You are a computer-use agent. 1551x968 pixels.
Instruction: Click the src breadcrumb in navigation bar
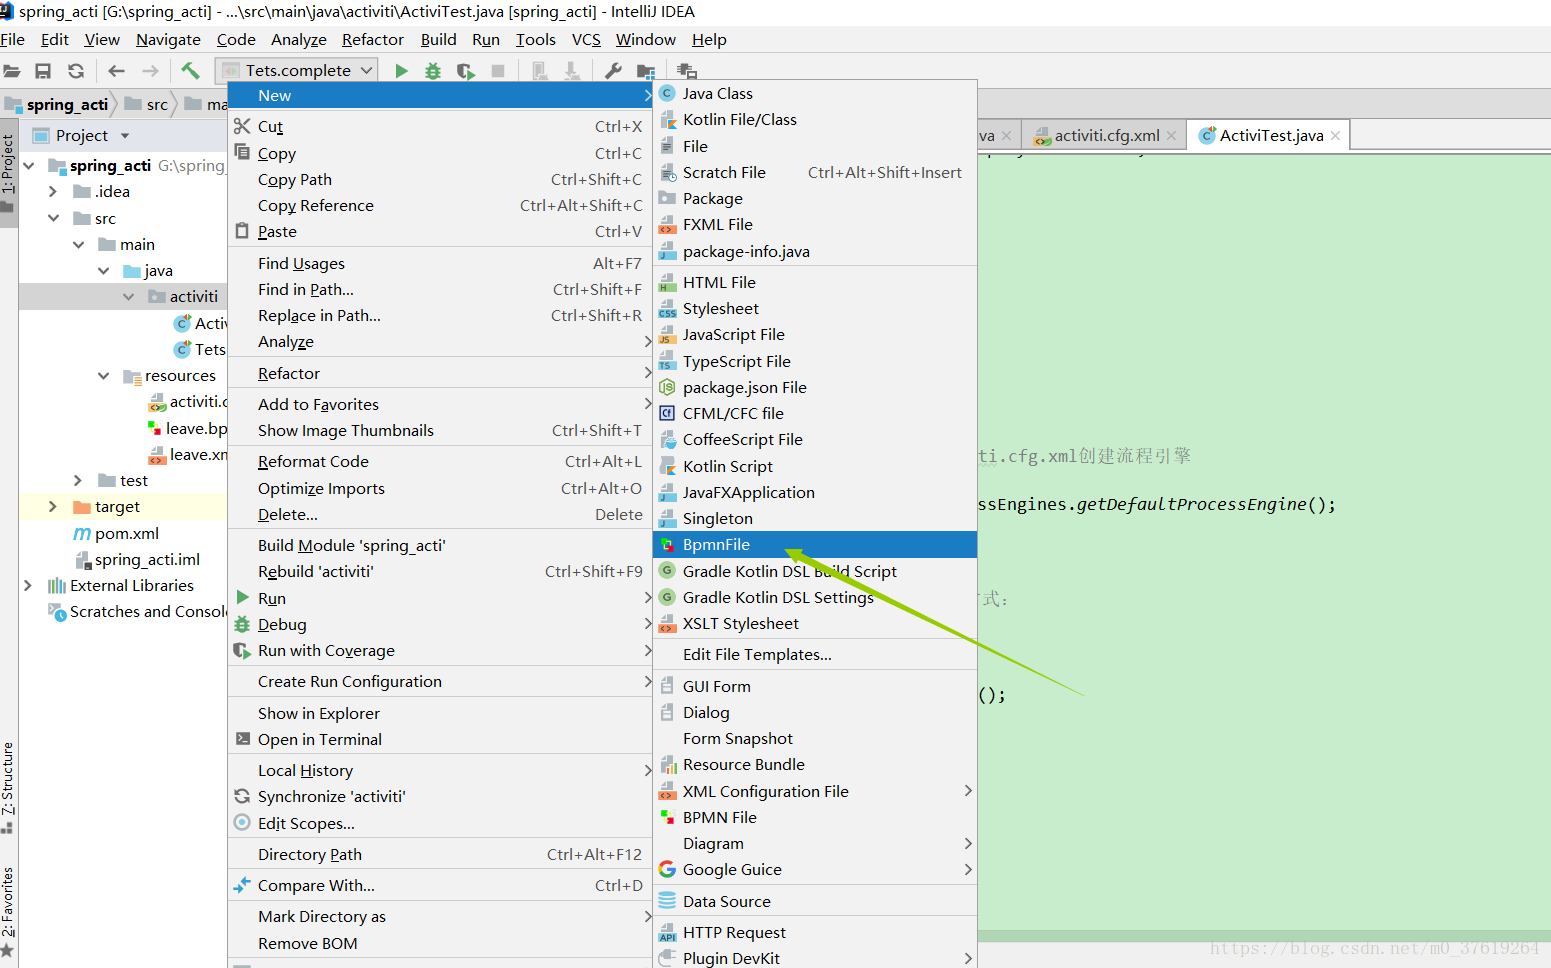[148, 105]
